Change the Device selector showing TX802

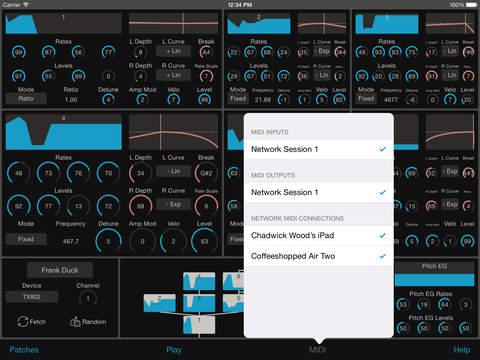click(32, 297)
